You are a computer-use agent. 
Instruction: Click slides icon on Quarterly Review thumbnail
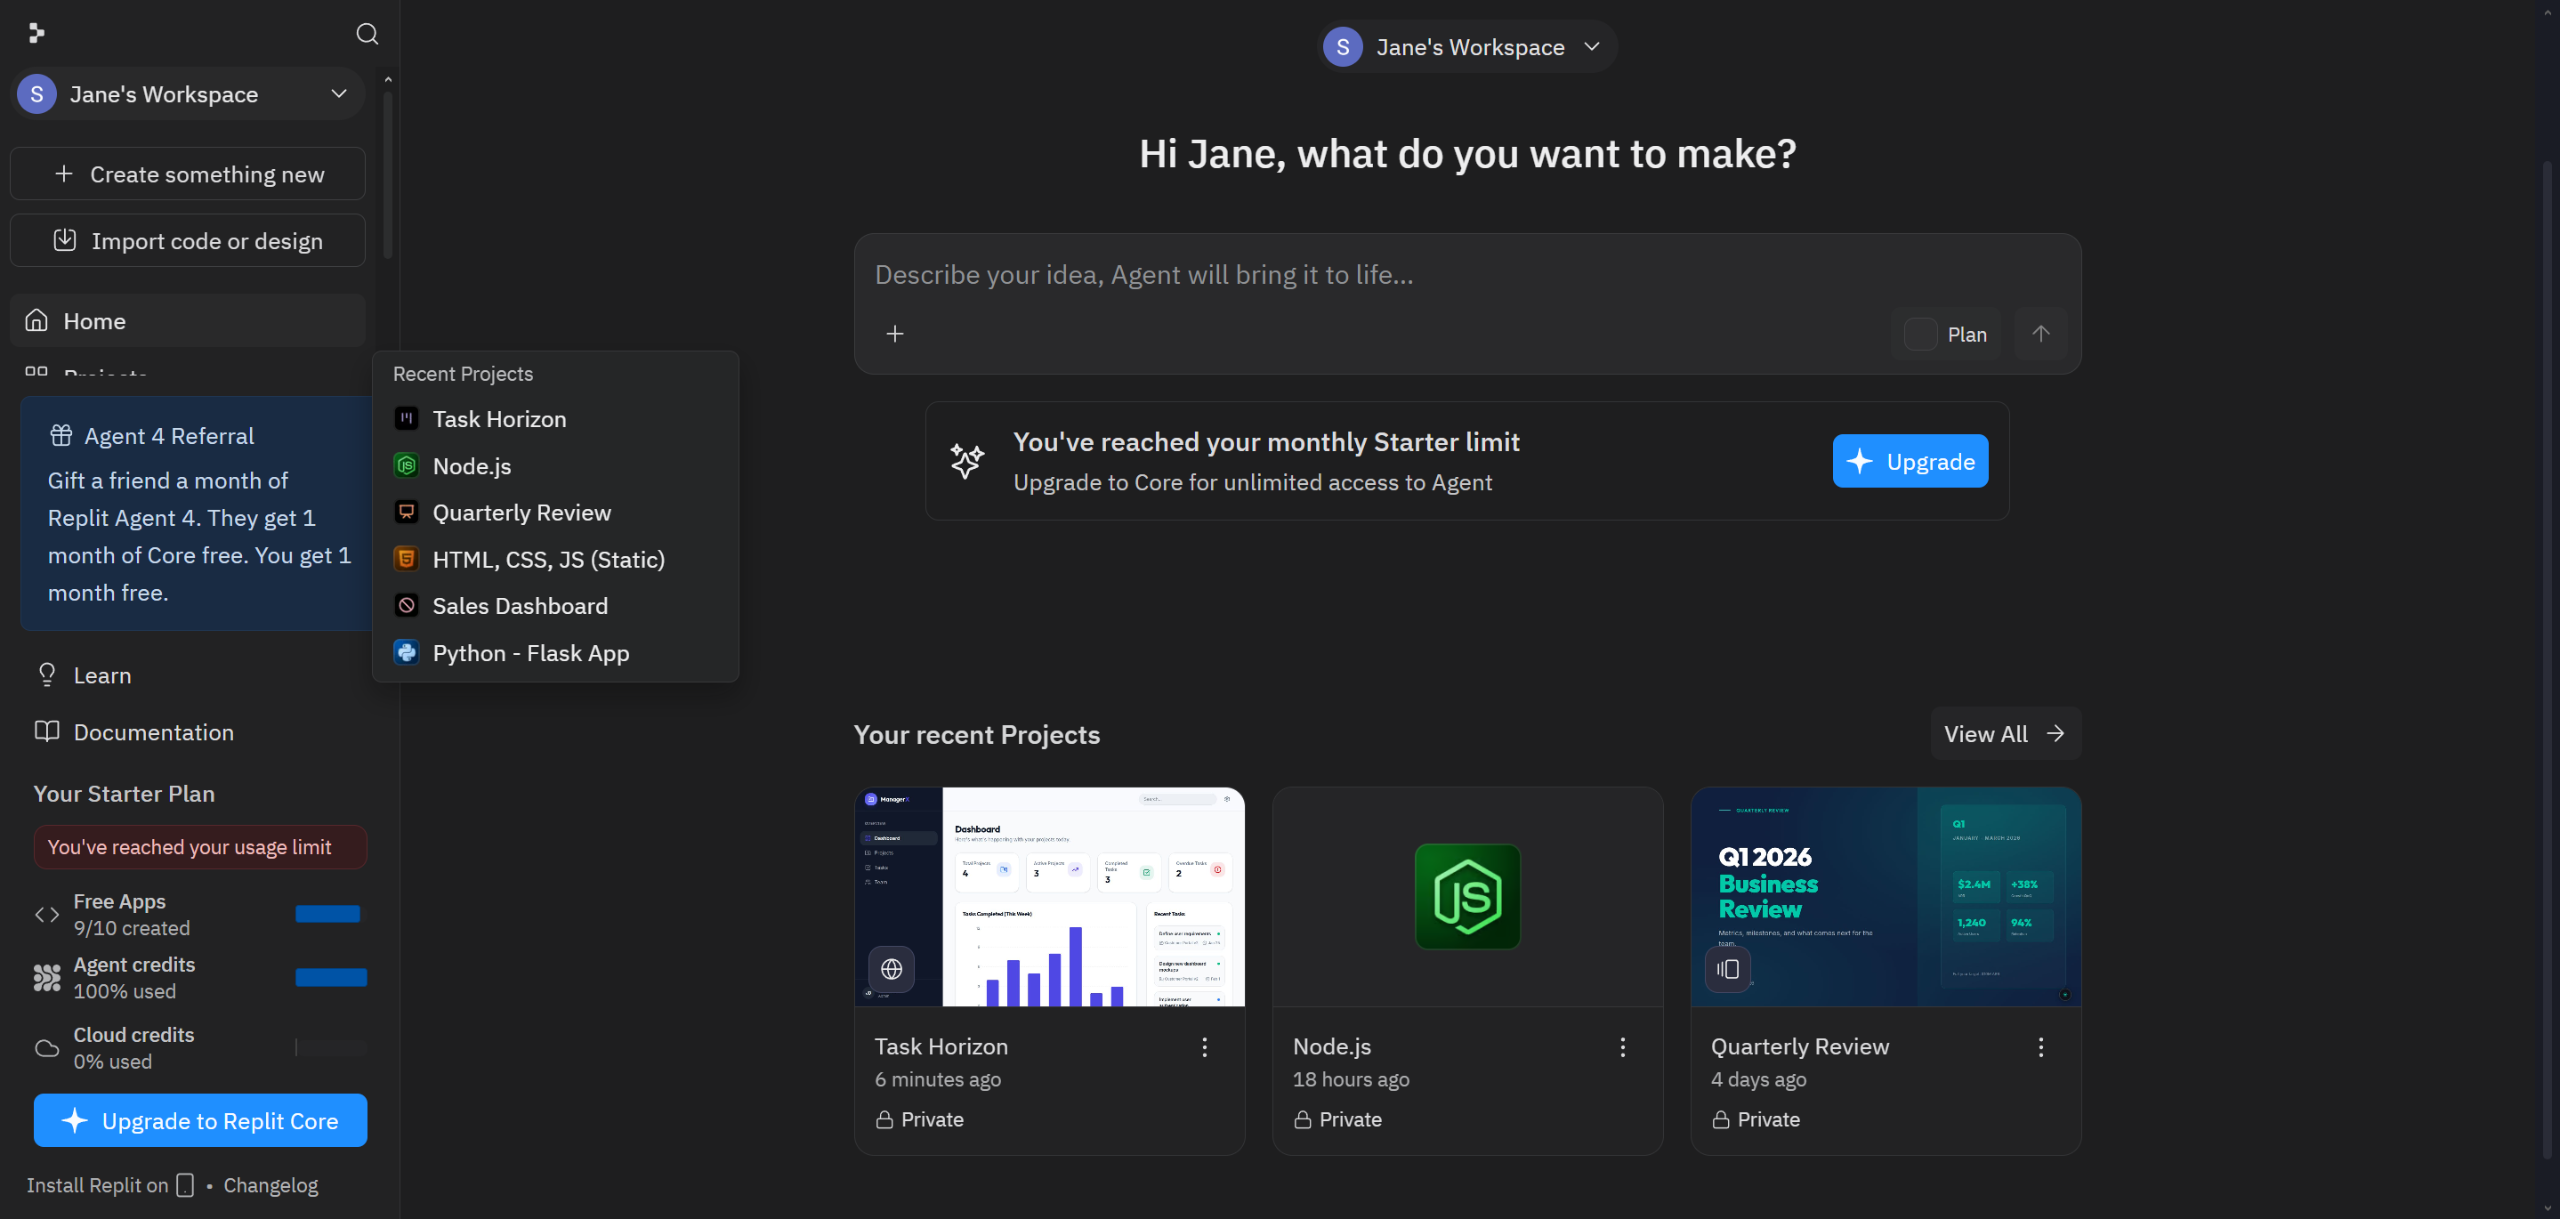tap(1728, 969)
